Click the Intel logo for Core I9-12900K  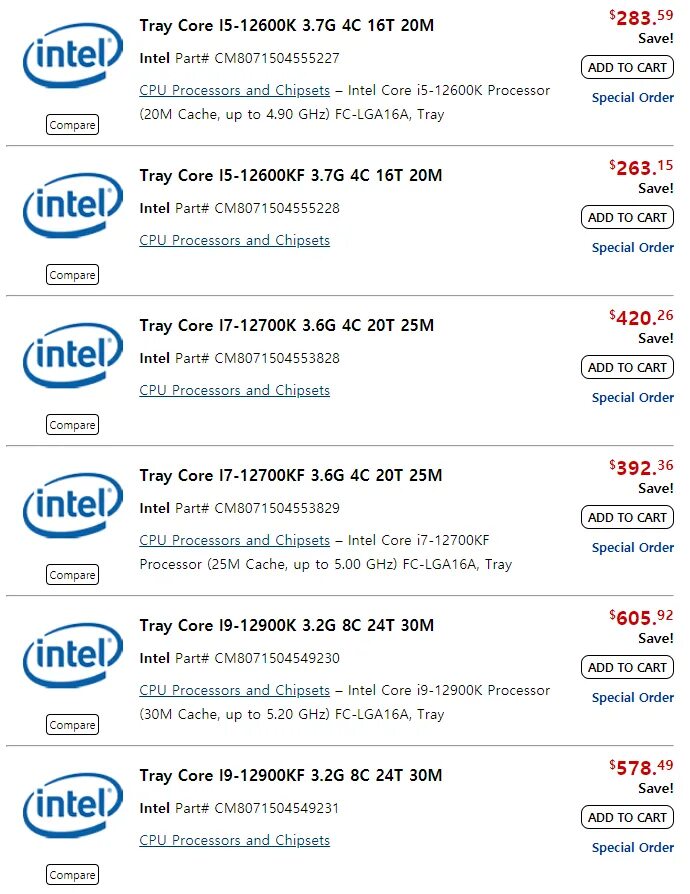click(x=72, y=656)
